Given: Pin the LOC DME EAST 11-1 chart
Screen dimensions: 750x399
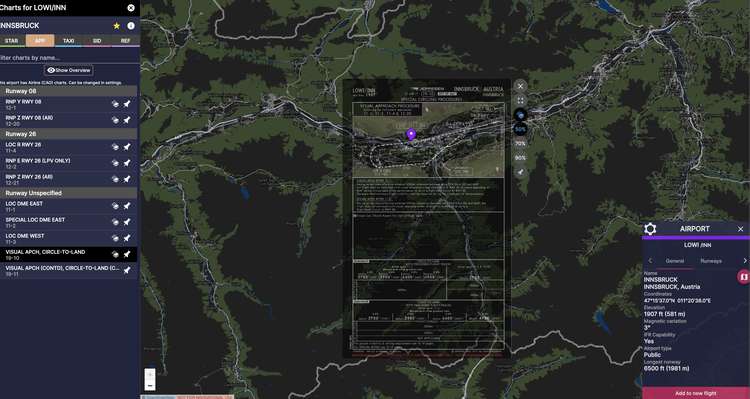Looking at the screenshot, I should pyautogui.click(x=127, y=206).
